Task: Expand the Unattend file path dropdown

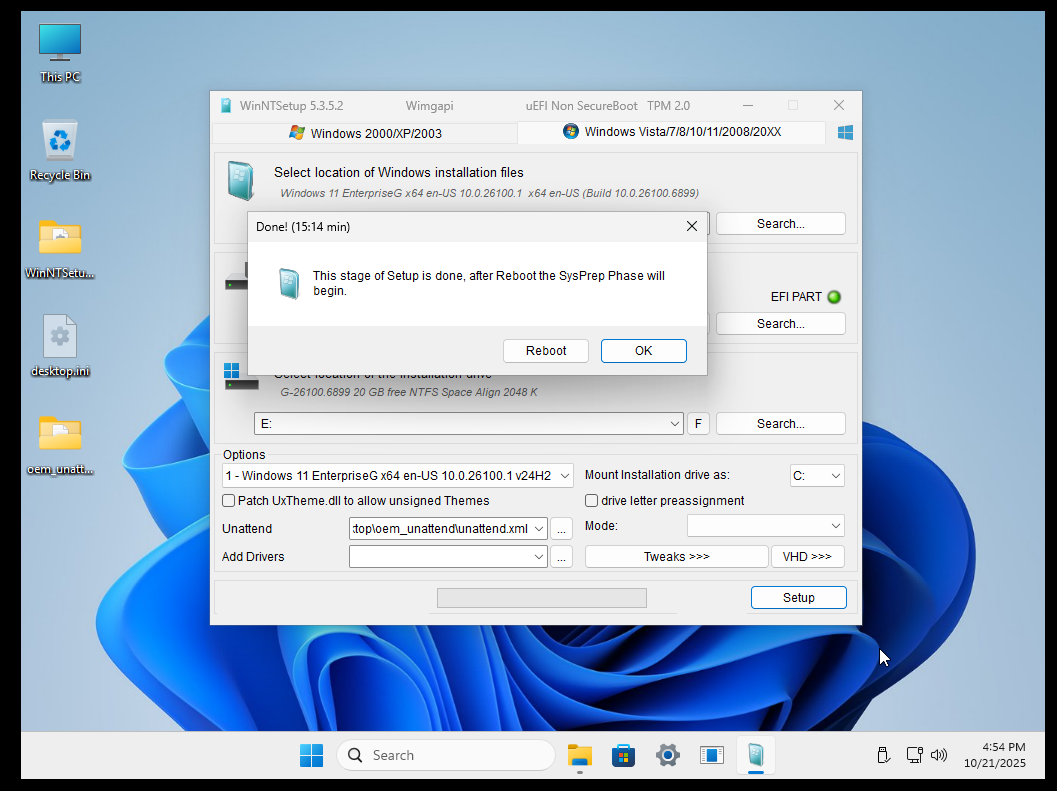Action: 539,529
